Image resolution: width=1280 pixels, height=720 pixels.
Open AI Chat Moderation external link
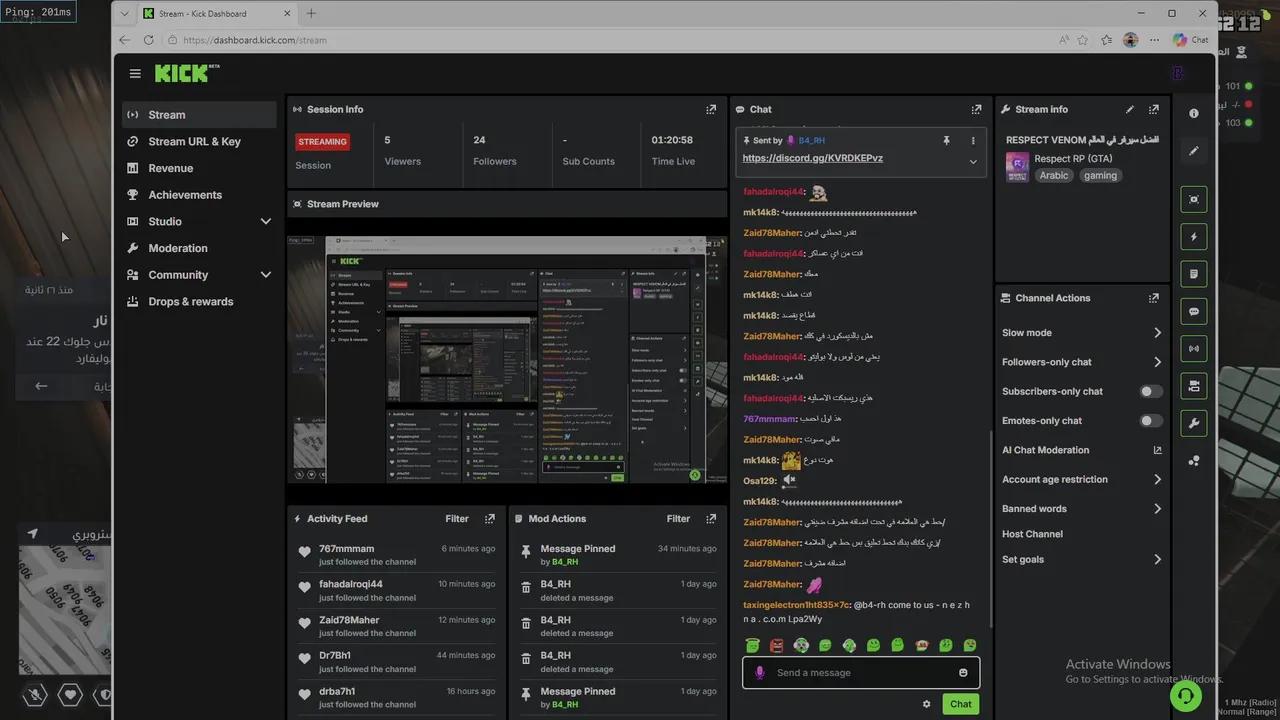pyautogui.click(x=1157, y=450)
